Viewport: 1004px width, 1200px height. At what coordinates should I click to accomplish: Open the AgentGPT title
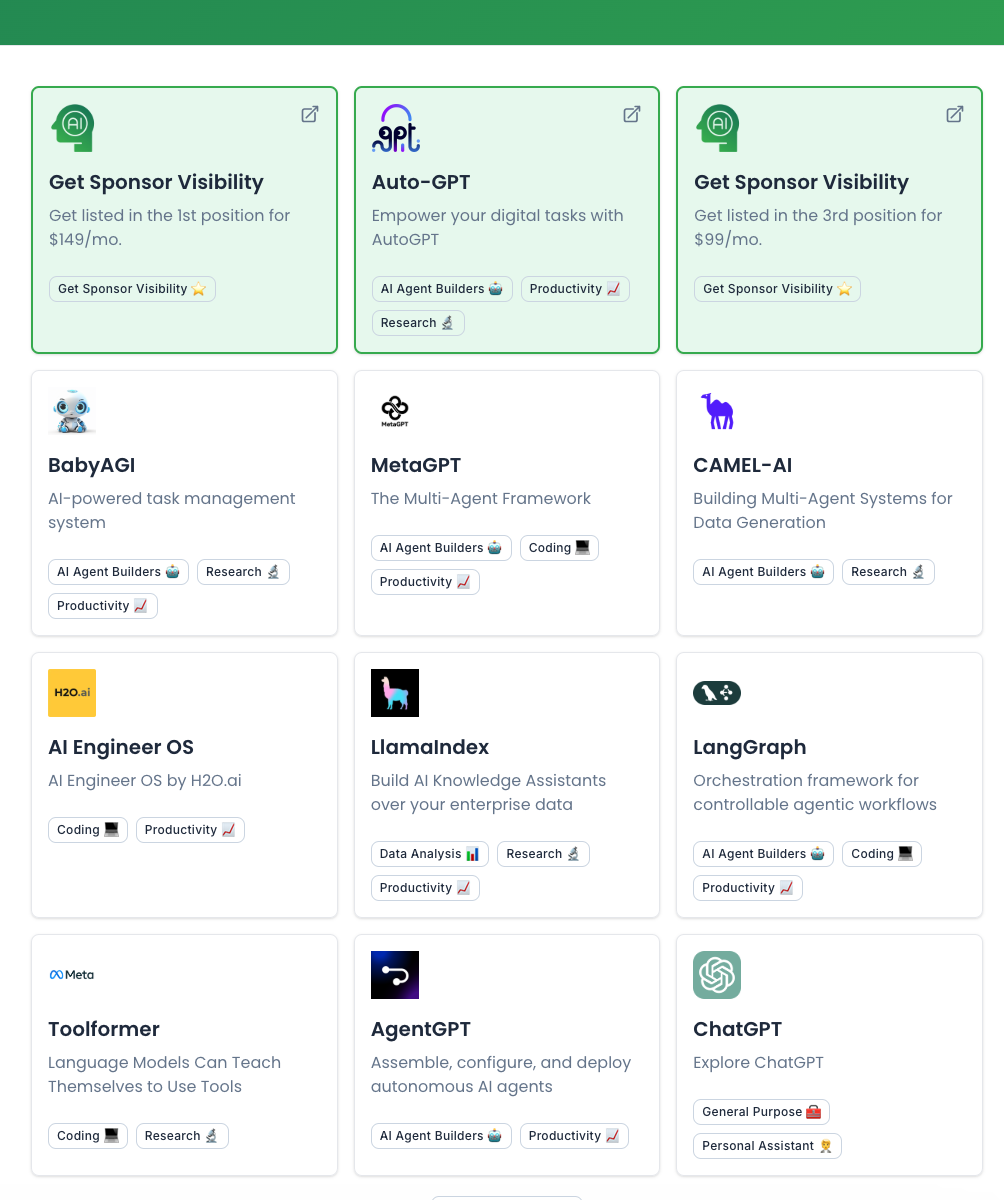tap(421, 1029)
